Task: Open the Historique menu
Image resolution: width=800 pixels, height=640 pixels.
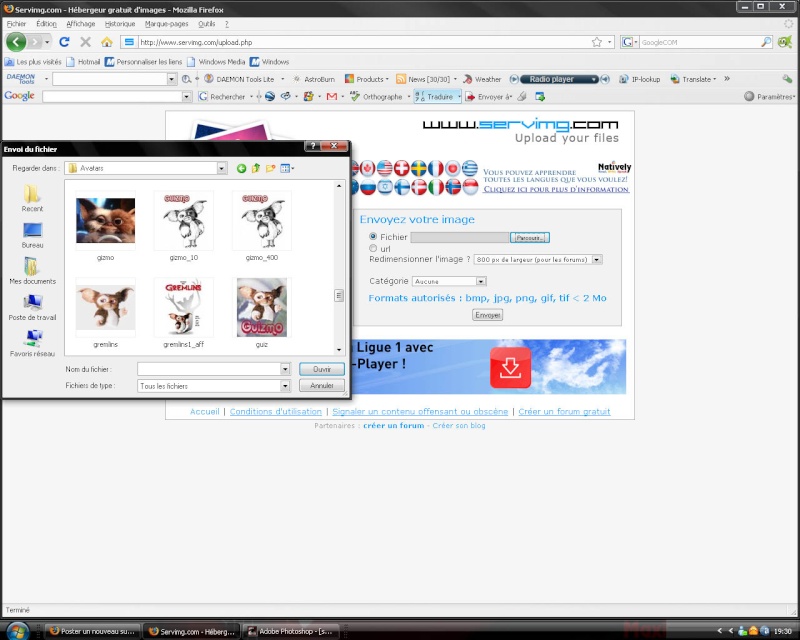Action: point(120,24)
